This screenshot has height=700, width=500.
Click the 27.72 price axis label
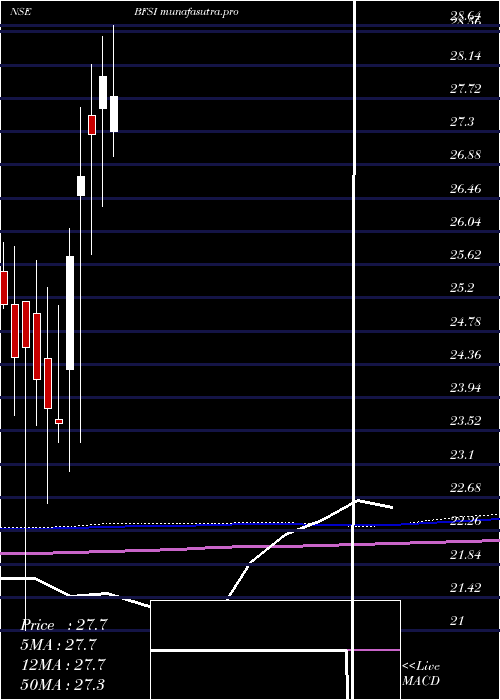coord(465,89)
